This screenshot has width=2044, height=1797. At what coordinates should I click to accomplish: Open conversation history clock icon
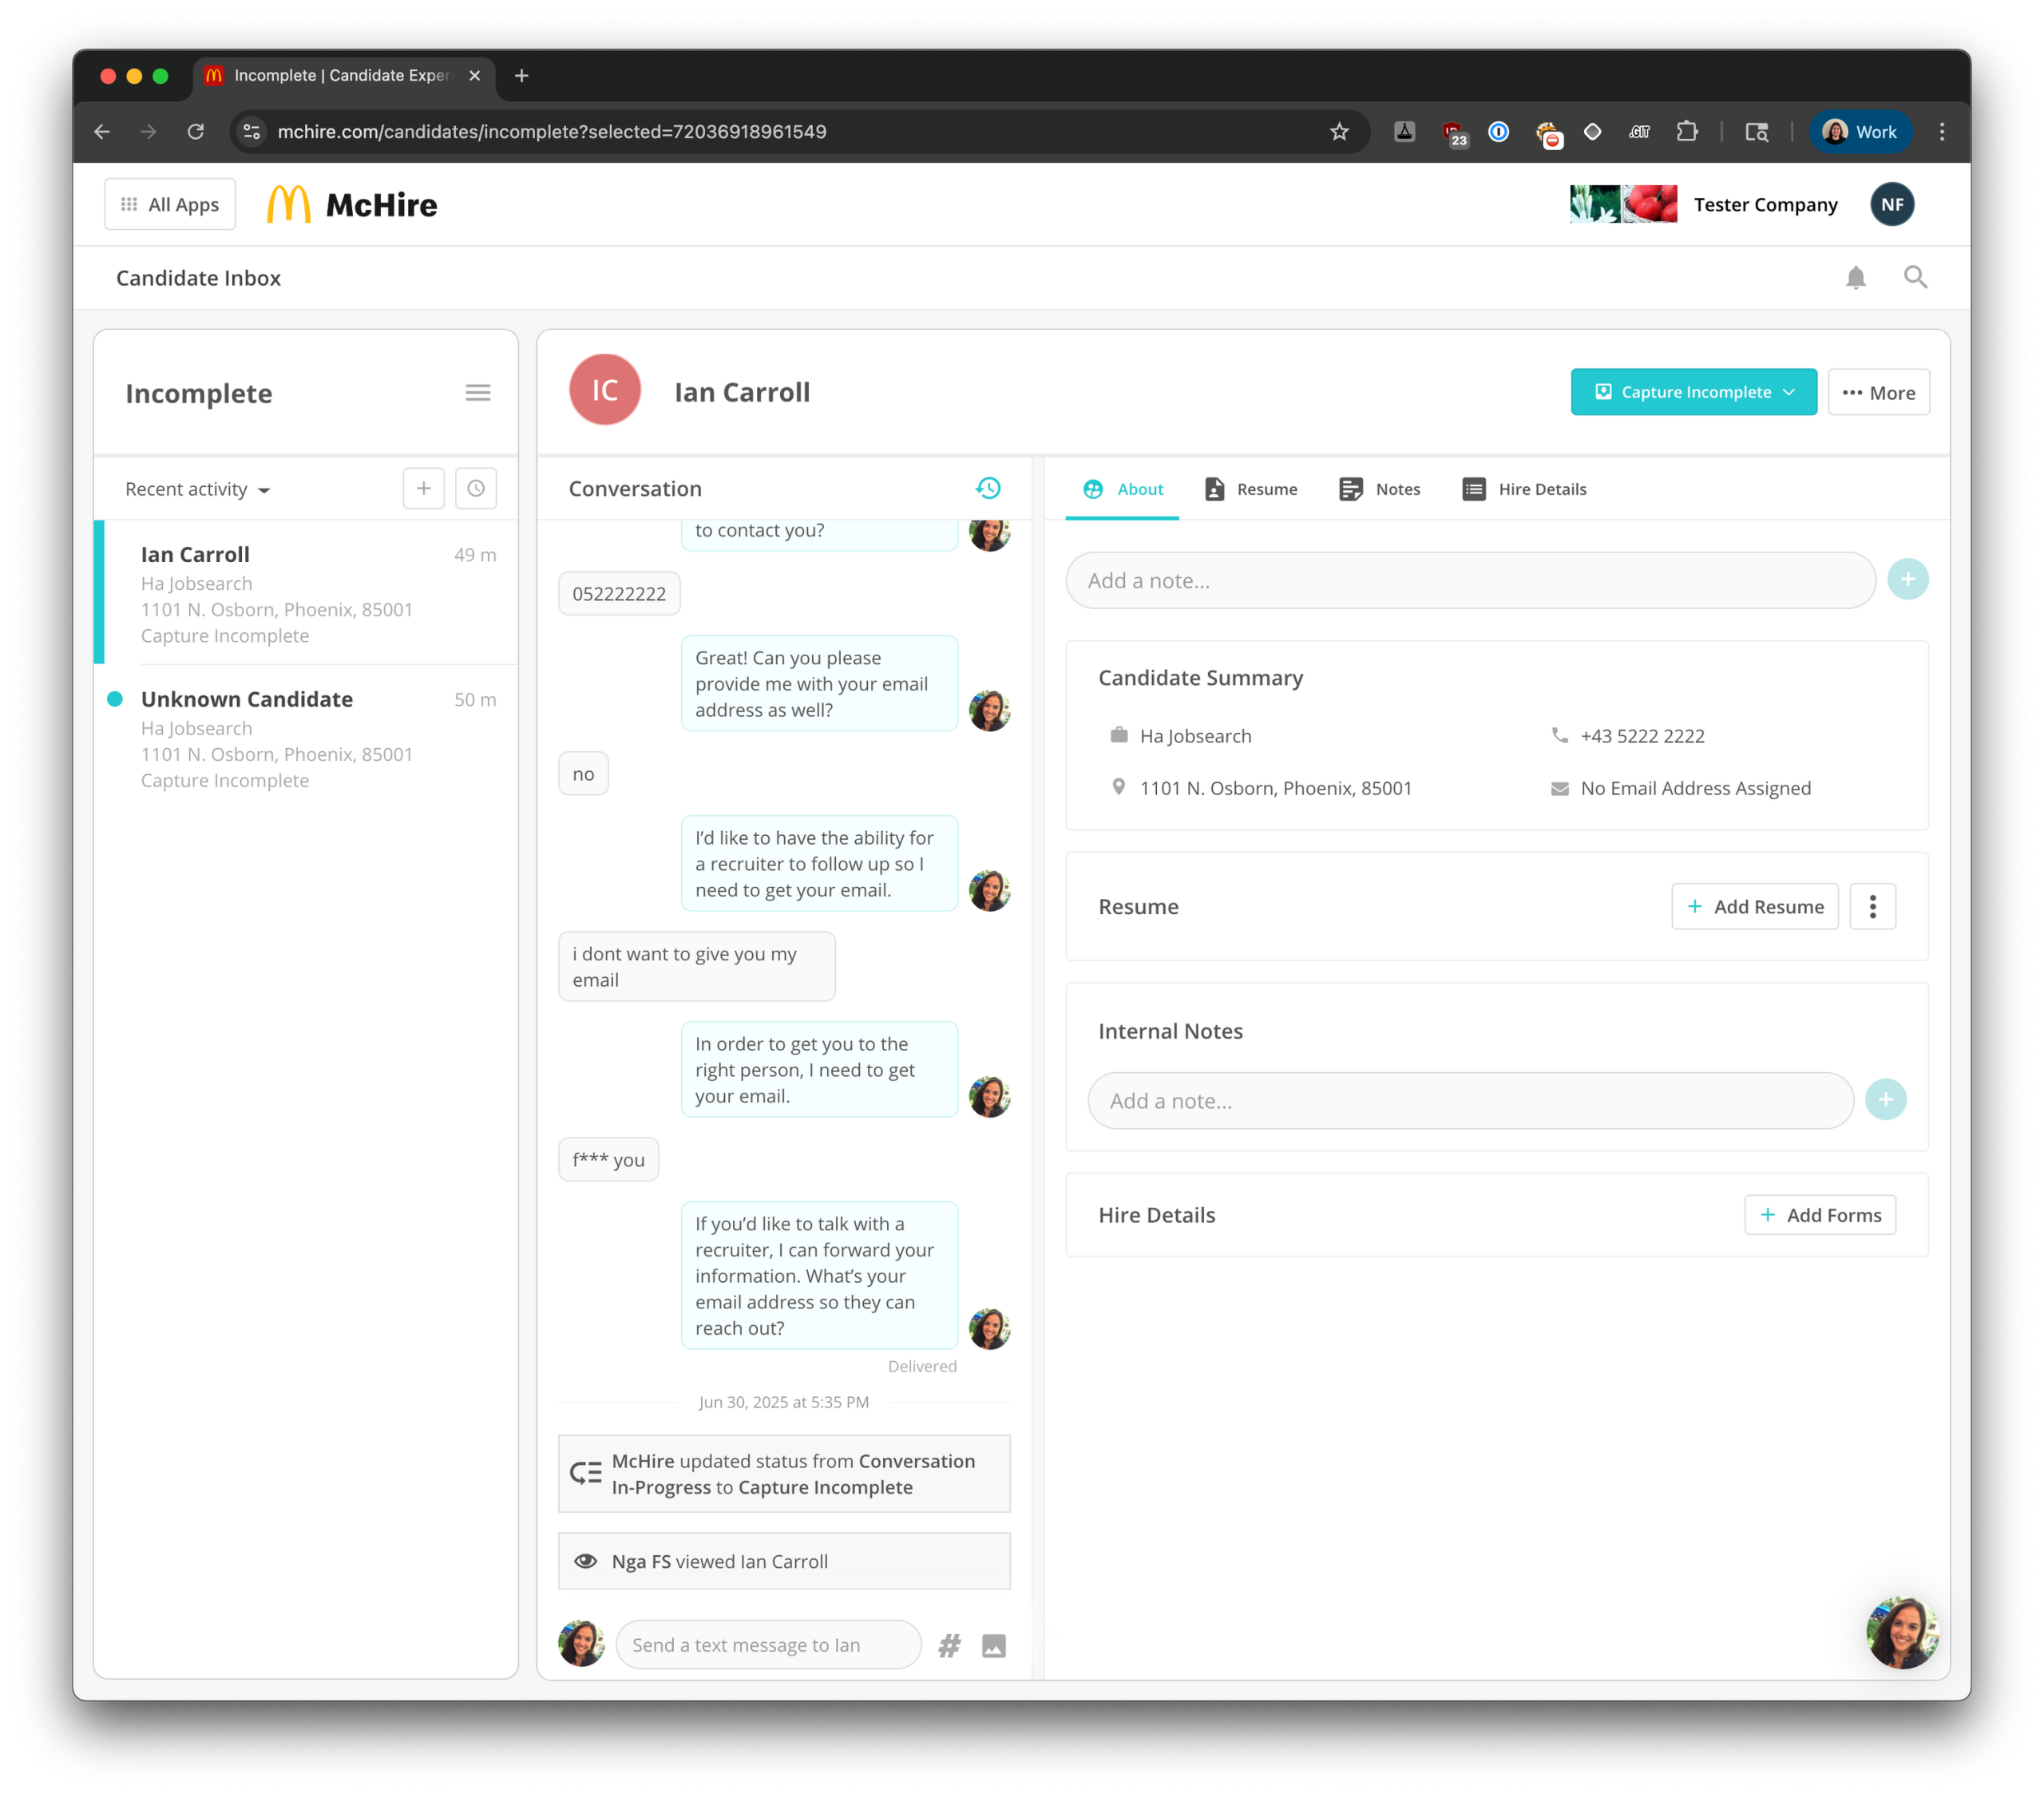tap(988, 488)
